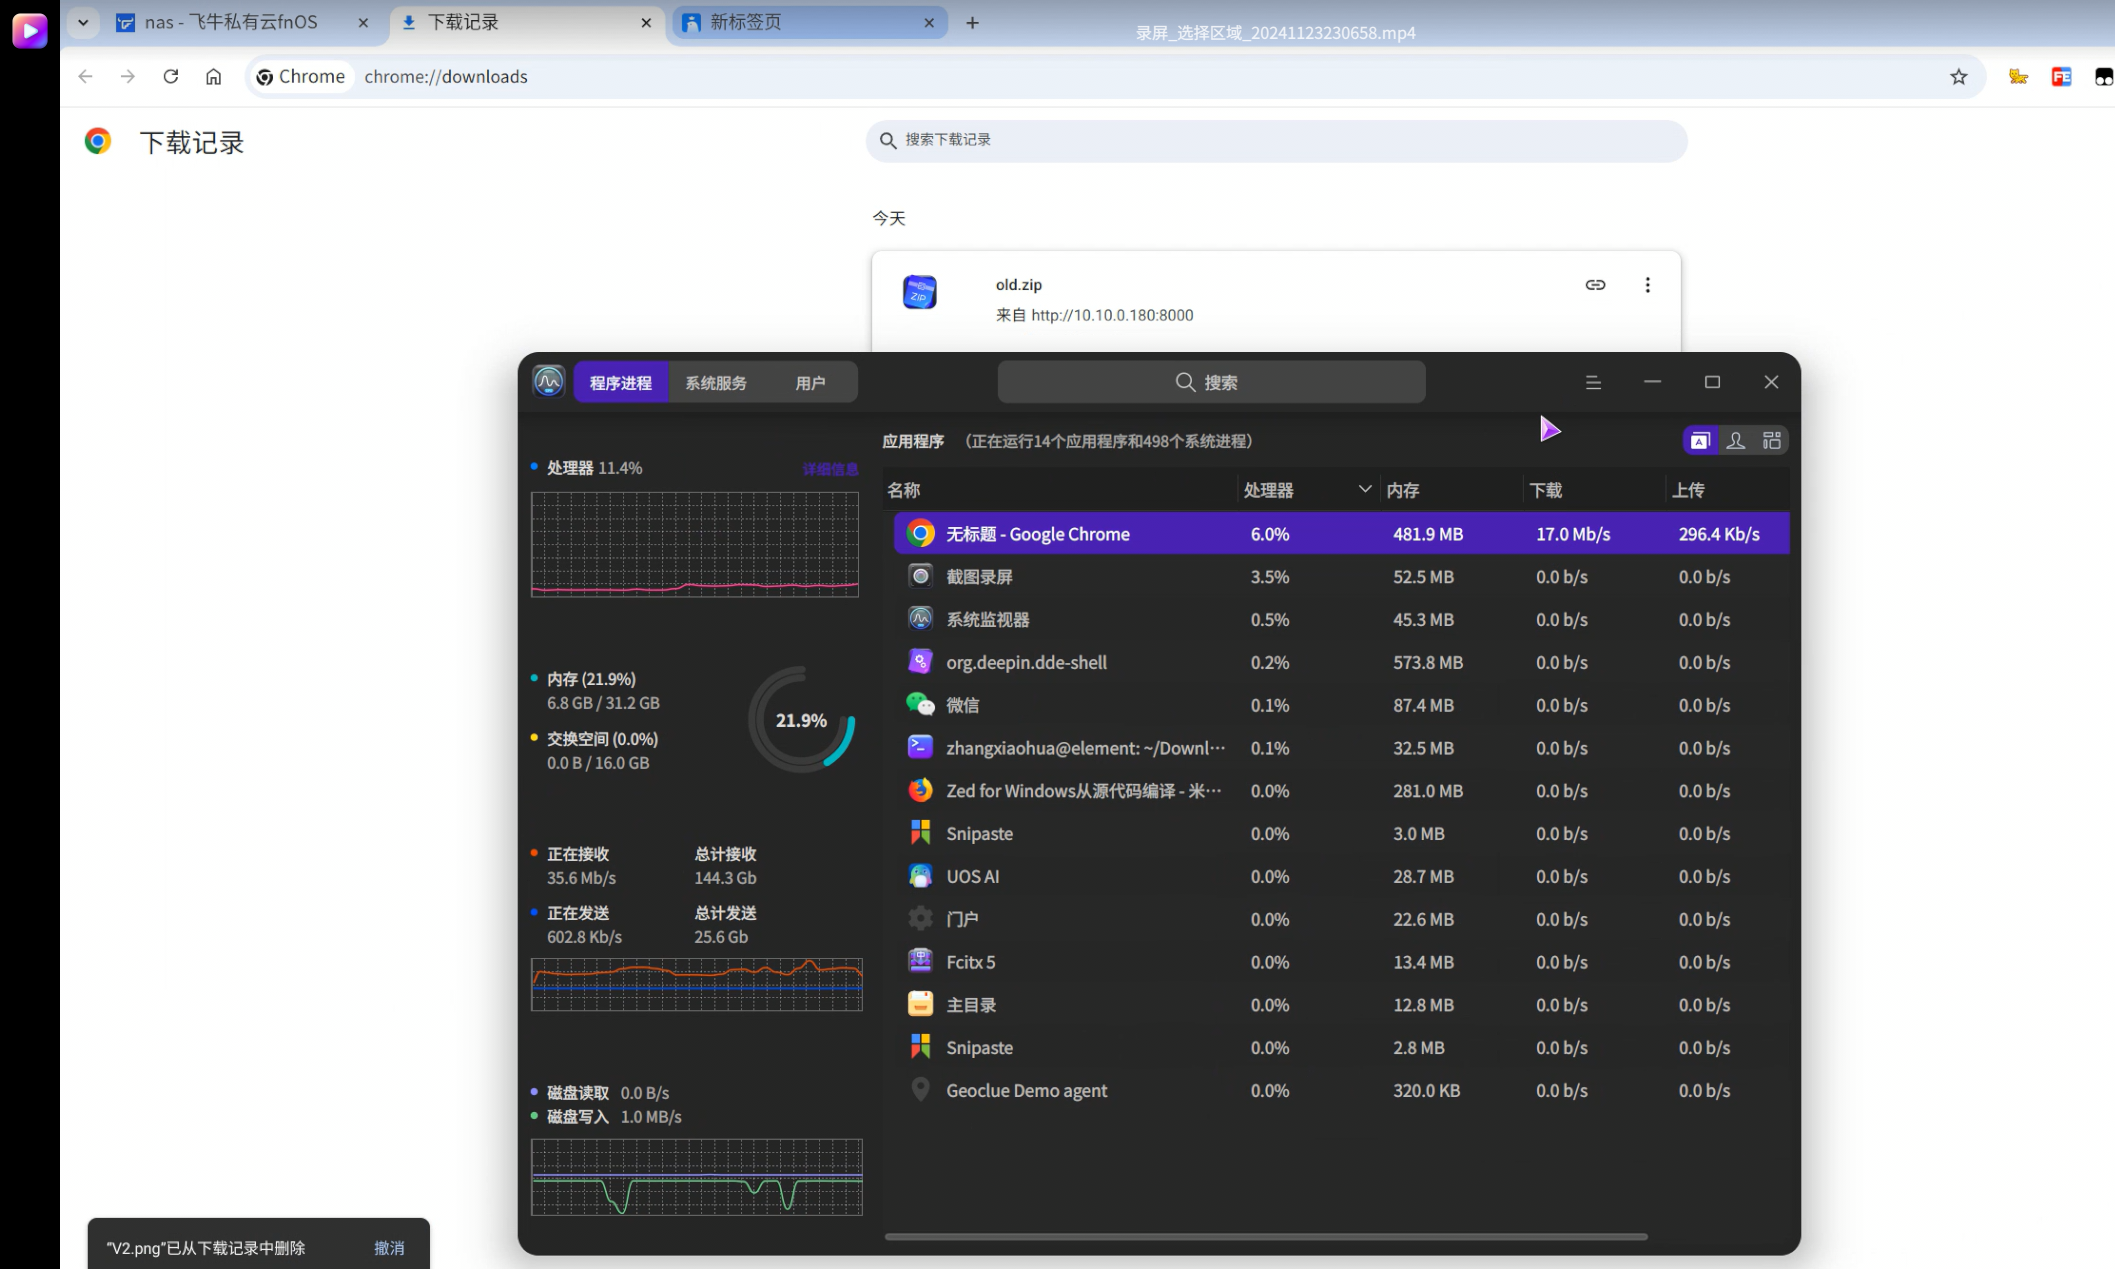Show all processes view icon
Viewport: 2115px width, 1269px height.
click(x=1772, y=441)
